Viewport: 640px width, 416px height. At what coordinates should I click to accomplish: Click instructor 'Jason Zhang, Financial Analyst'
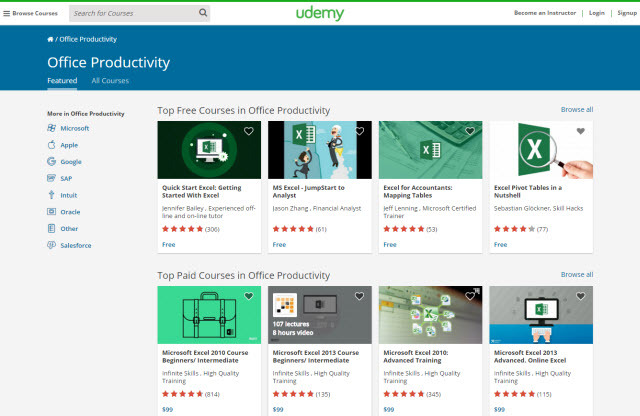[317, 208]
